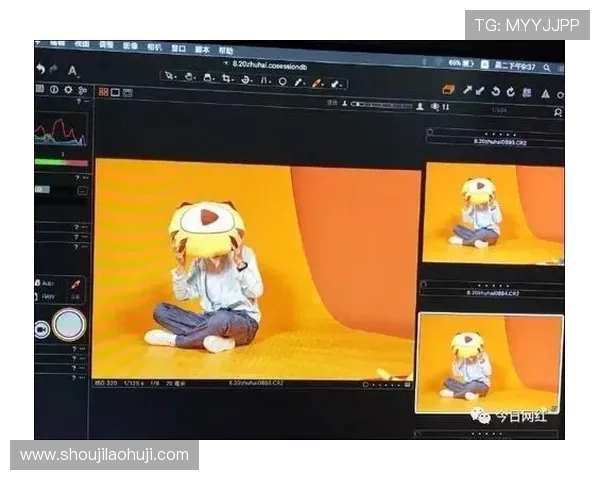Open the Library tool tab icon
The width and height of the screenshot is (600, 480).
(40, 88)
